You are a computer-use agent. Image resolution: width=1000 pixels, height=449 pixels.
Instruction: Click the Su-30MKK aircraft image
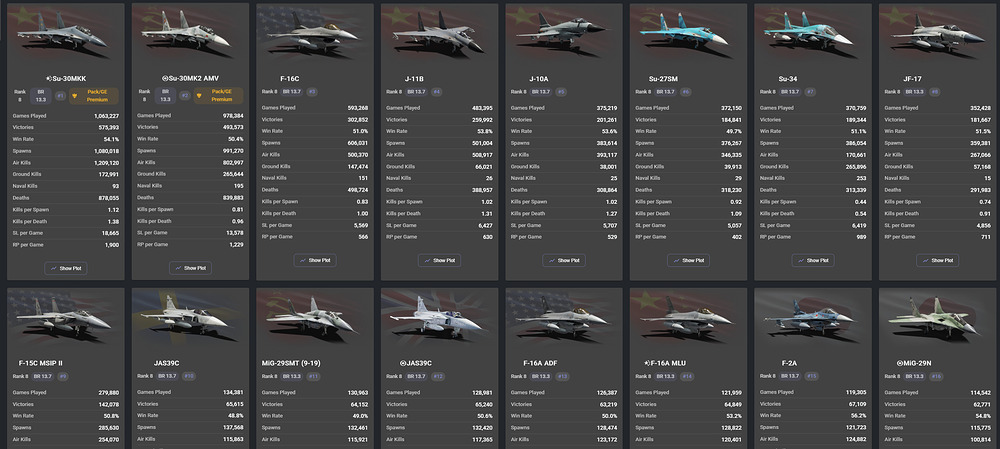(x=62, y=31)
